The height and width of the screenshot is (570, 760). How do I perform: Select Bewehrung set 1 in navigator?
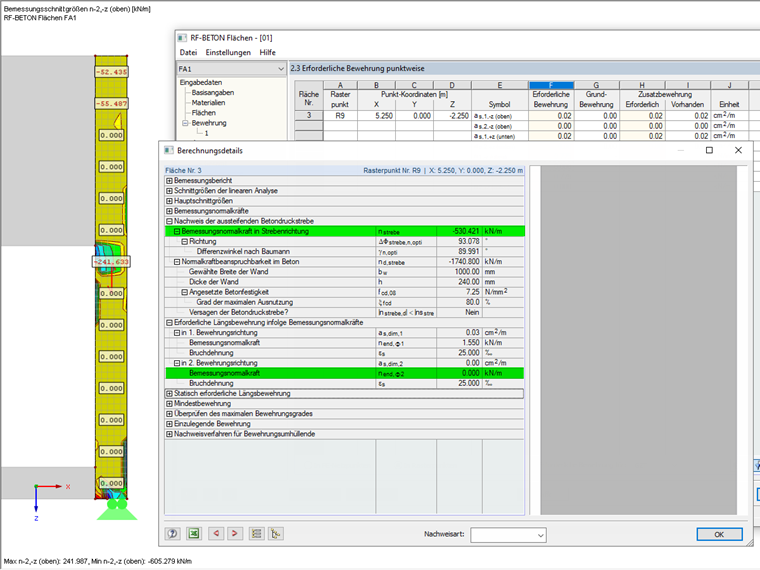click(x=206, y=133)
